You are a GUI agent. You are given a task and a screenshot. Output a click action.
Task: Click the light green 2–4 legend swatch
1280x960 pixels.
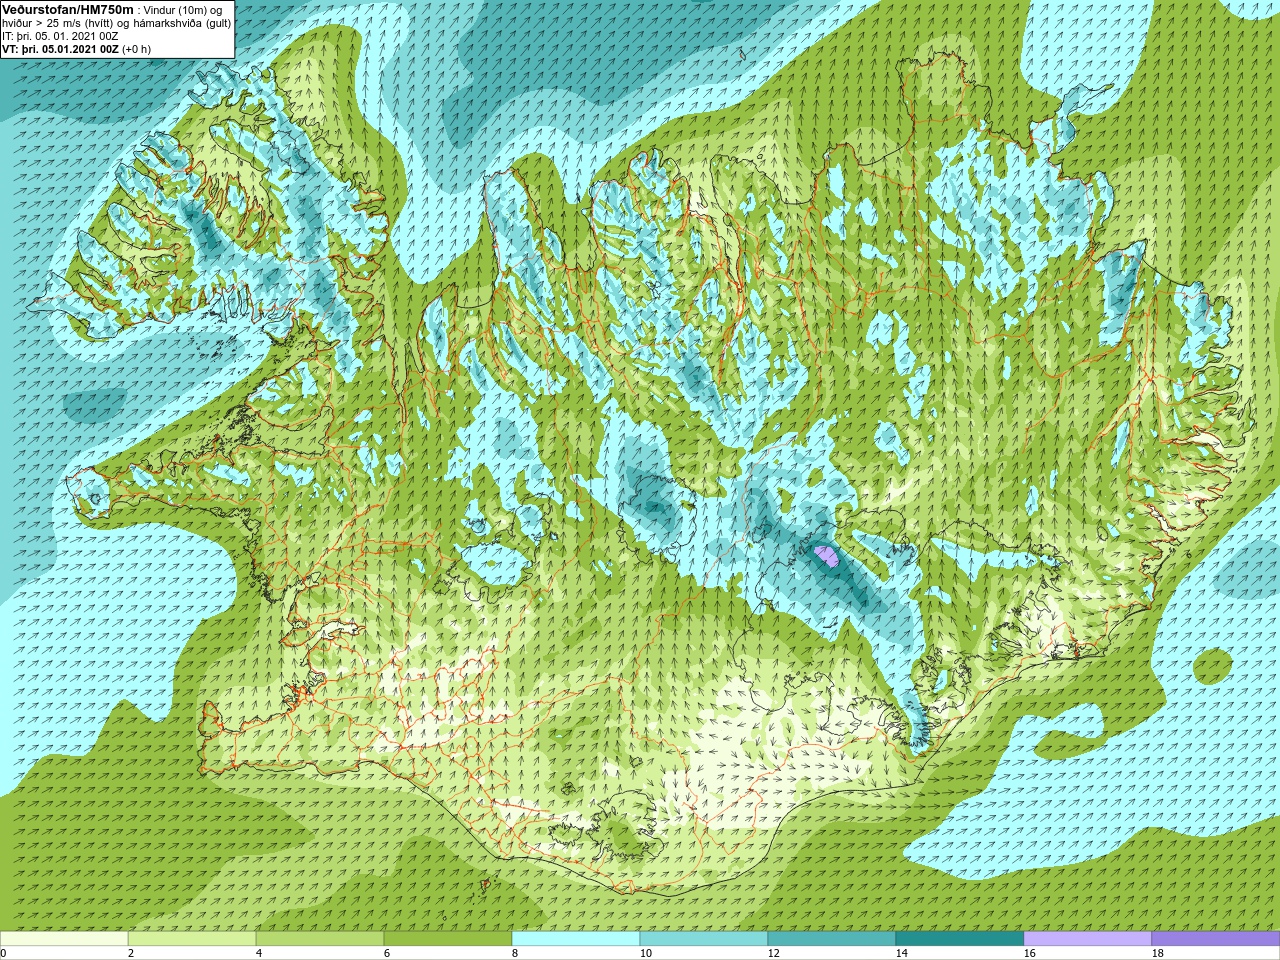click(x=192, y=939)
